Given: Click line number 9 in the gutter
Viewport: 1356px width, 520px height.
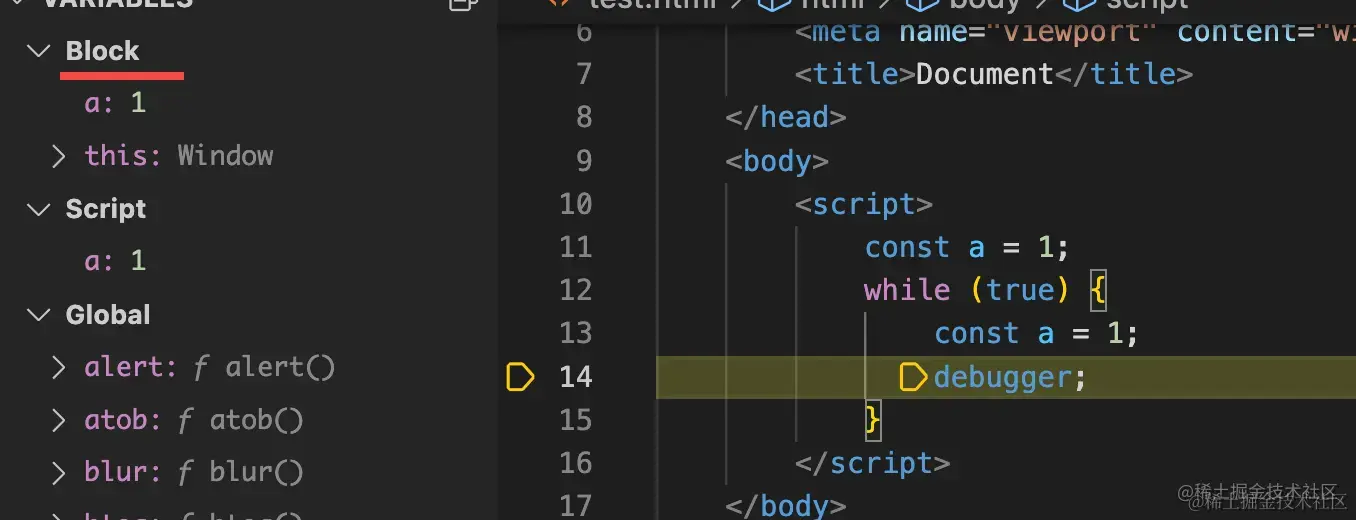Looking at the screenshot, I should (x=584, y=160).
